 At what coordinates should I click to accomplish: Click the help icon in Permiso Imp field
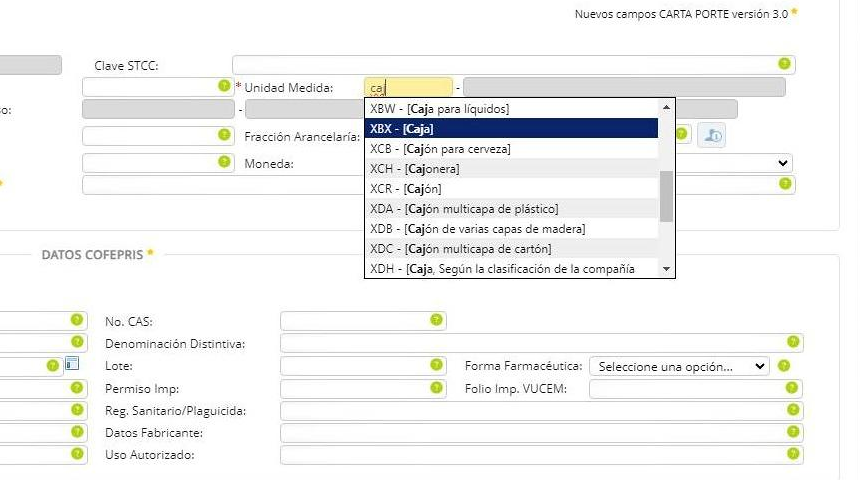[x=436, y=388]
